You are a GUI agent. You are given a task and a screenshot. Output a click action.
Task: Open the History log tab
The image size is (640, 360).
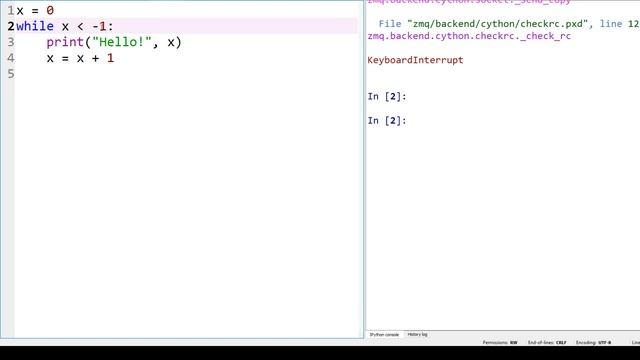coord(417,334)
